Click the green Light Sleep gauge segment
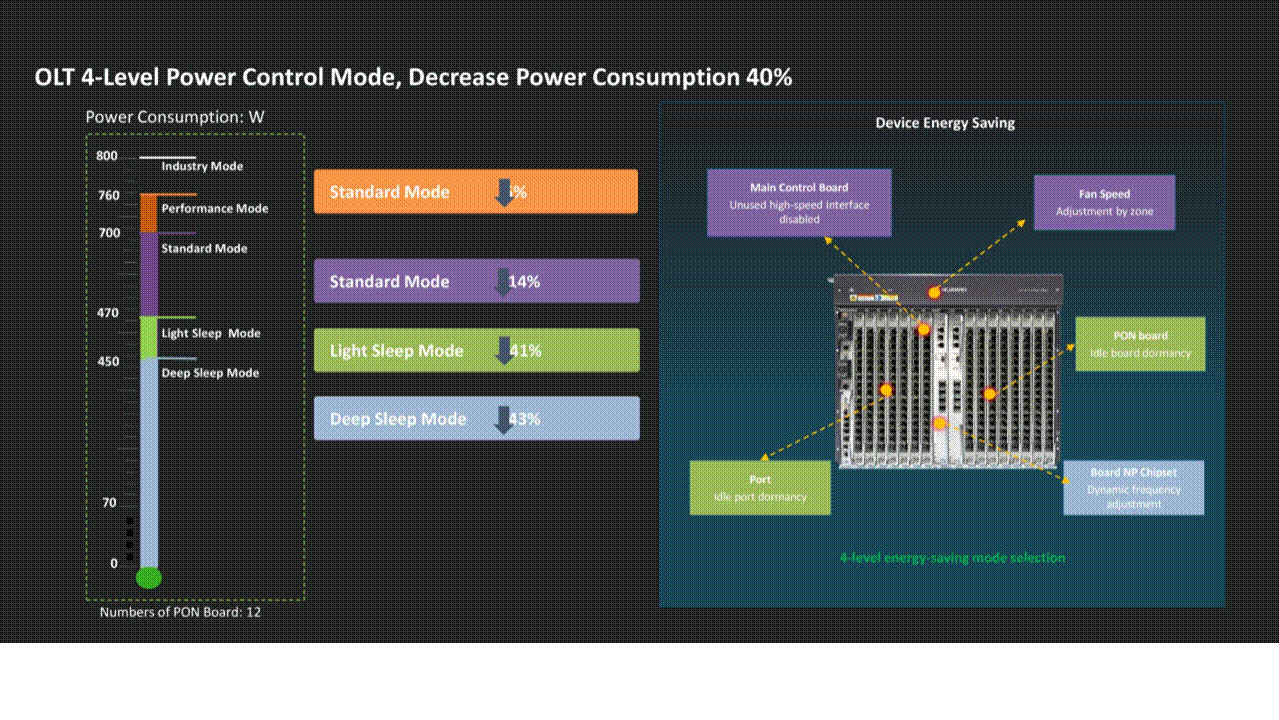Screen dimensions: 1279x720 [149, 338]
